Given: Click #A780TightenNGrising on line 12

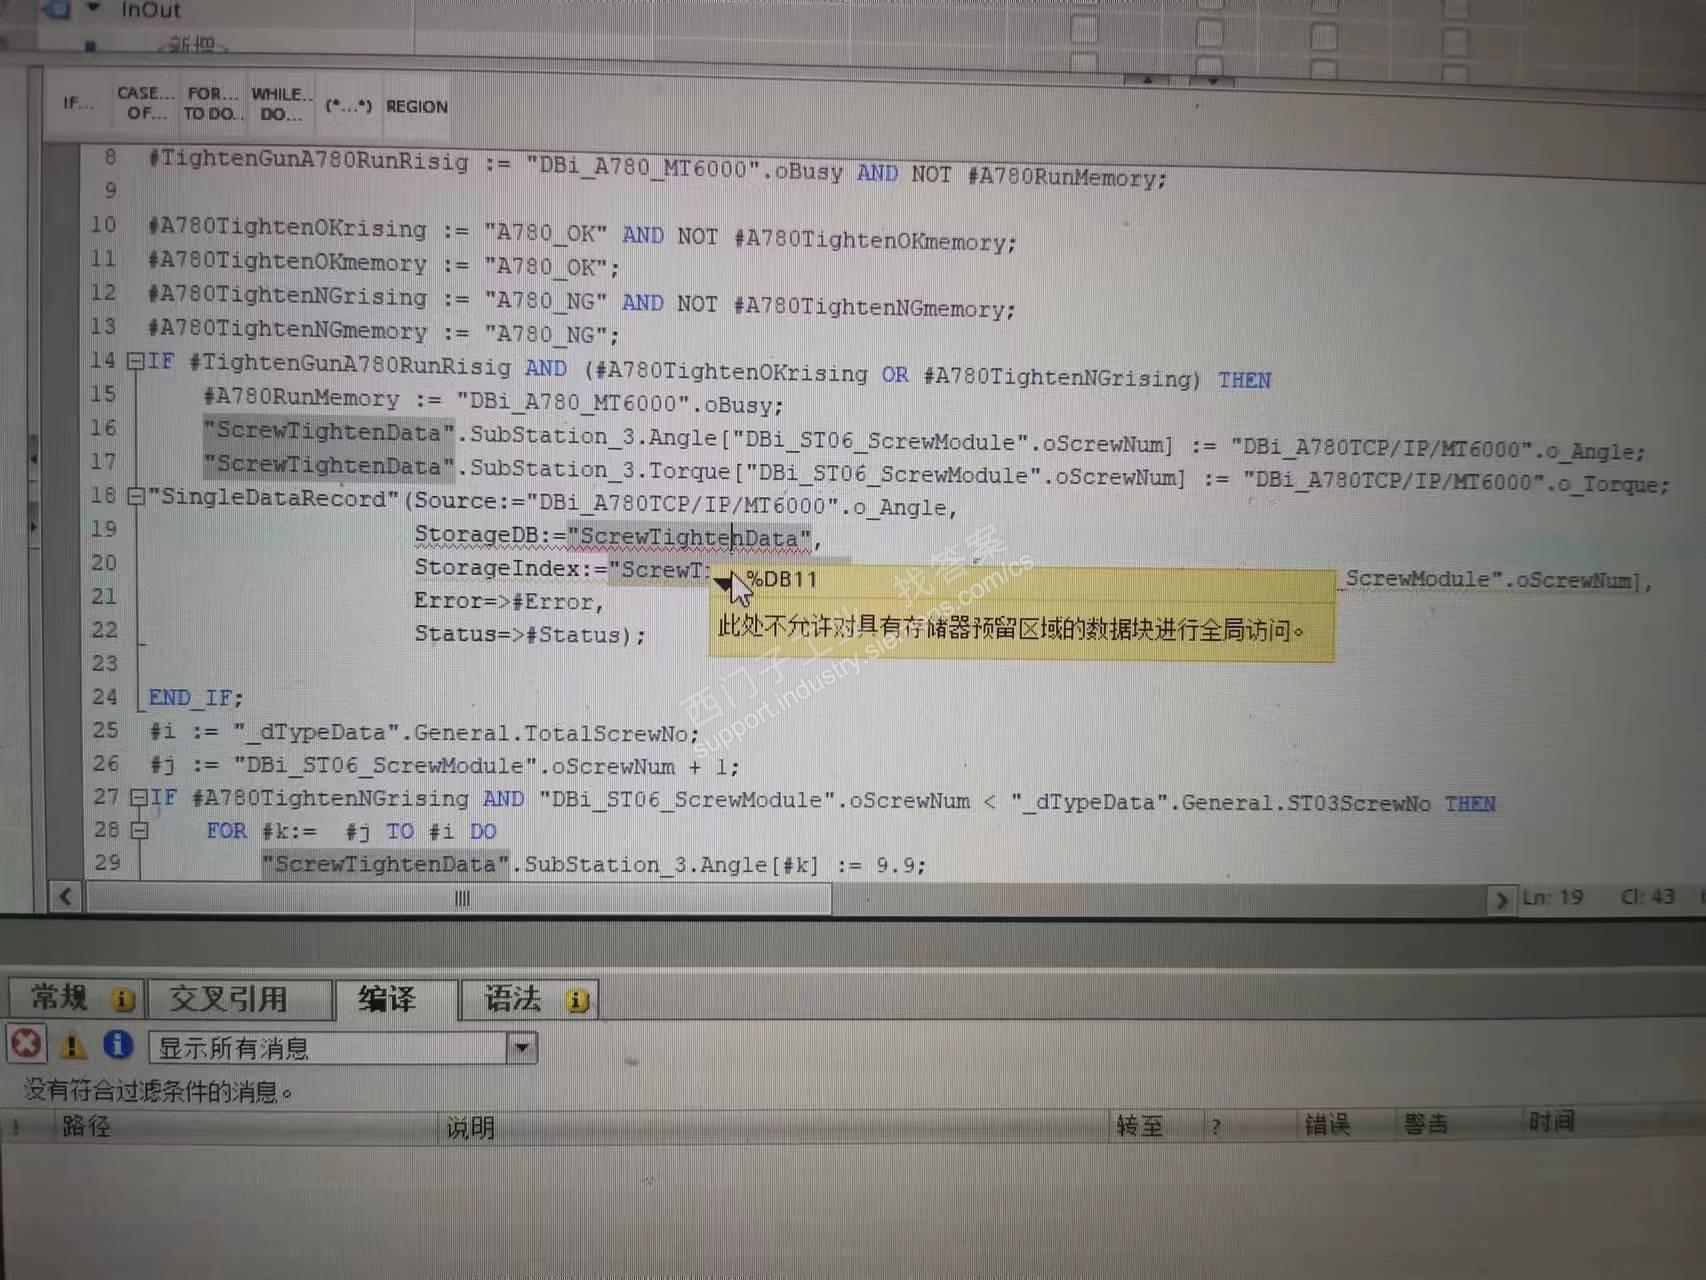Looking at the screenshot, I should tap(287, 296).
